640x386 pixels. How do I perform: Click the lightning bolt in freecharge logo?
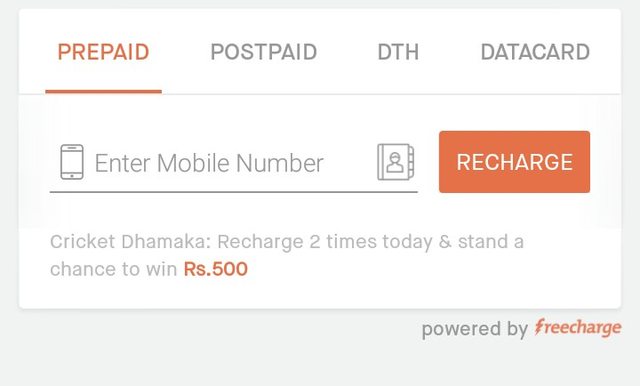(x=539, y=326)
